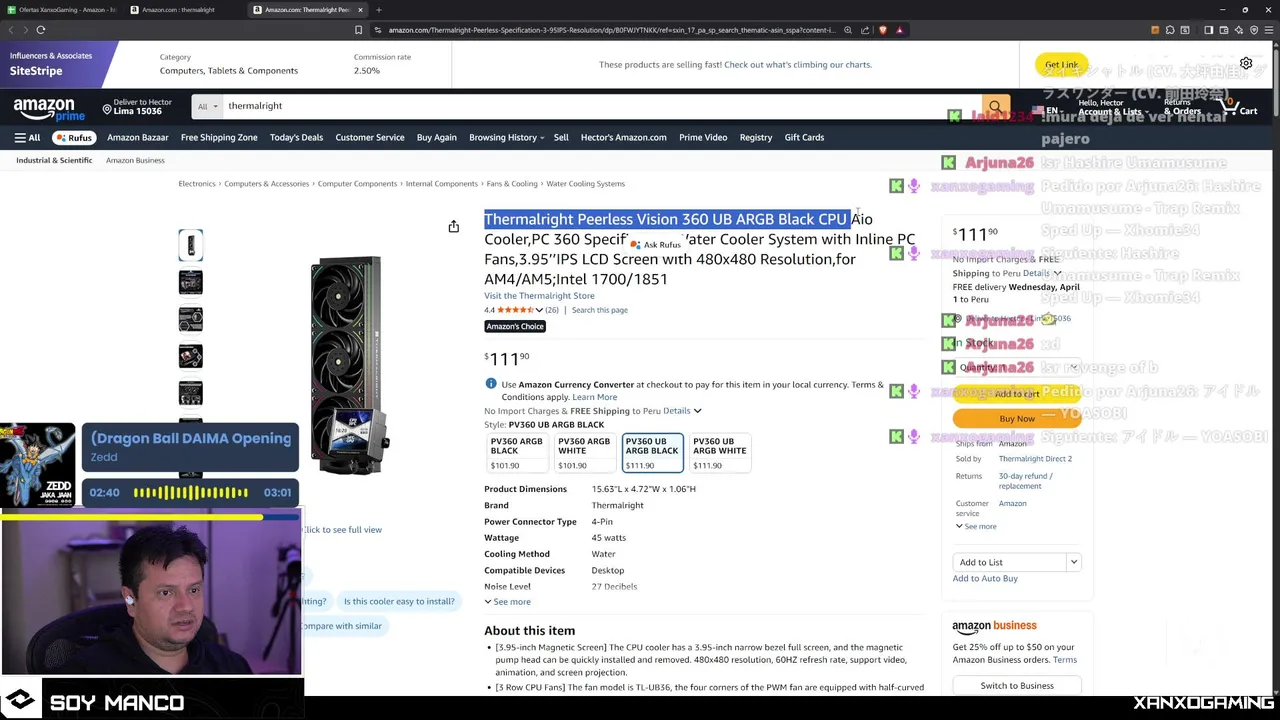Open Thermalright Direct 2 seller link
Image resolution: width=1280 pixels, height=720 pixels.
pos(1035,459)
